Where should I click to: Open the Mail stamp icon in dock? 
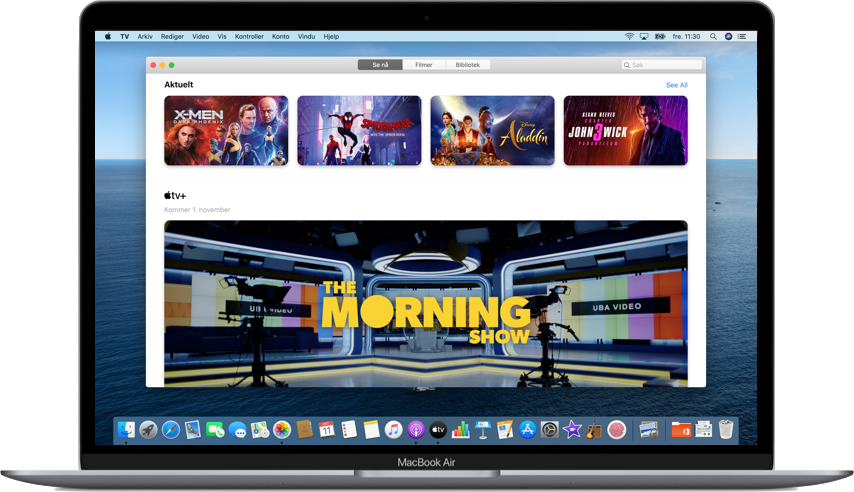click(x=193, y=430)
